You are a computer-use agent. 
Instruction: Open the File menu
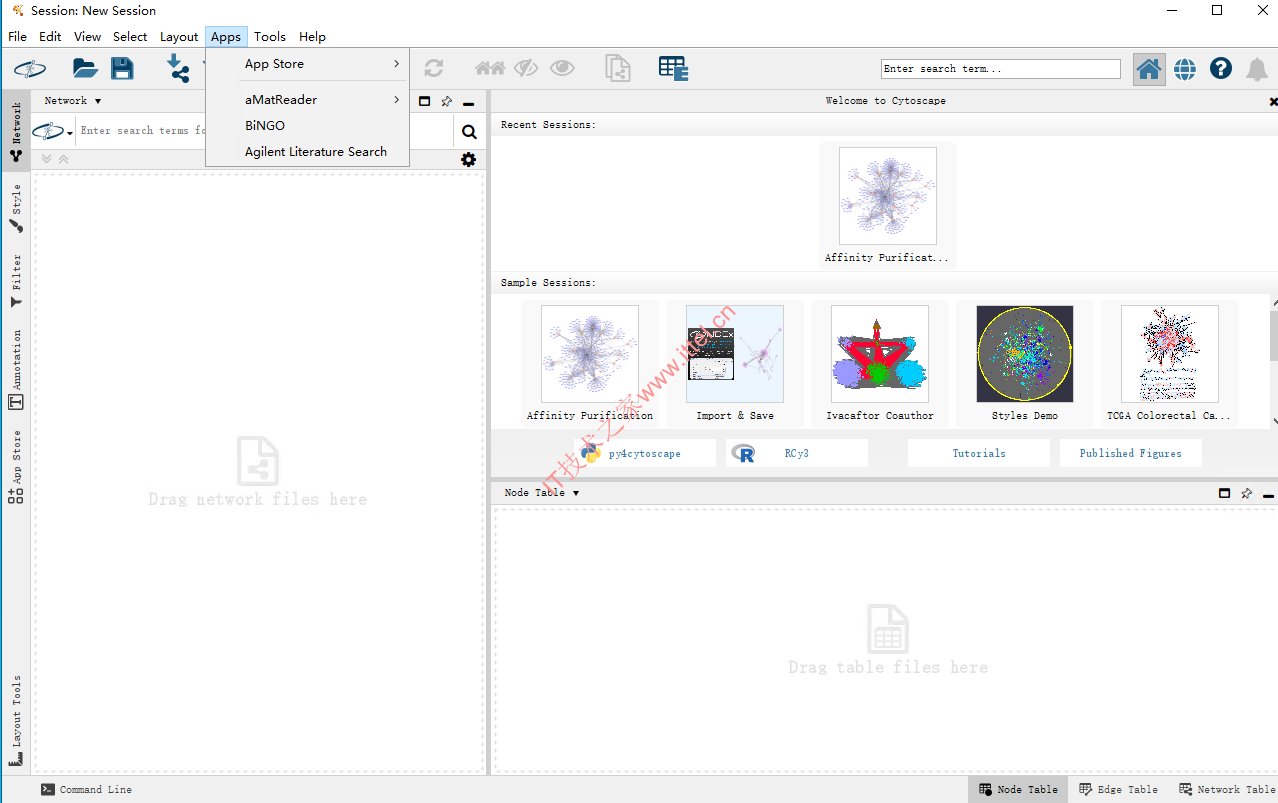pos(17,37)
